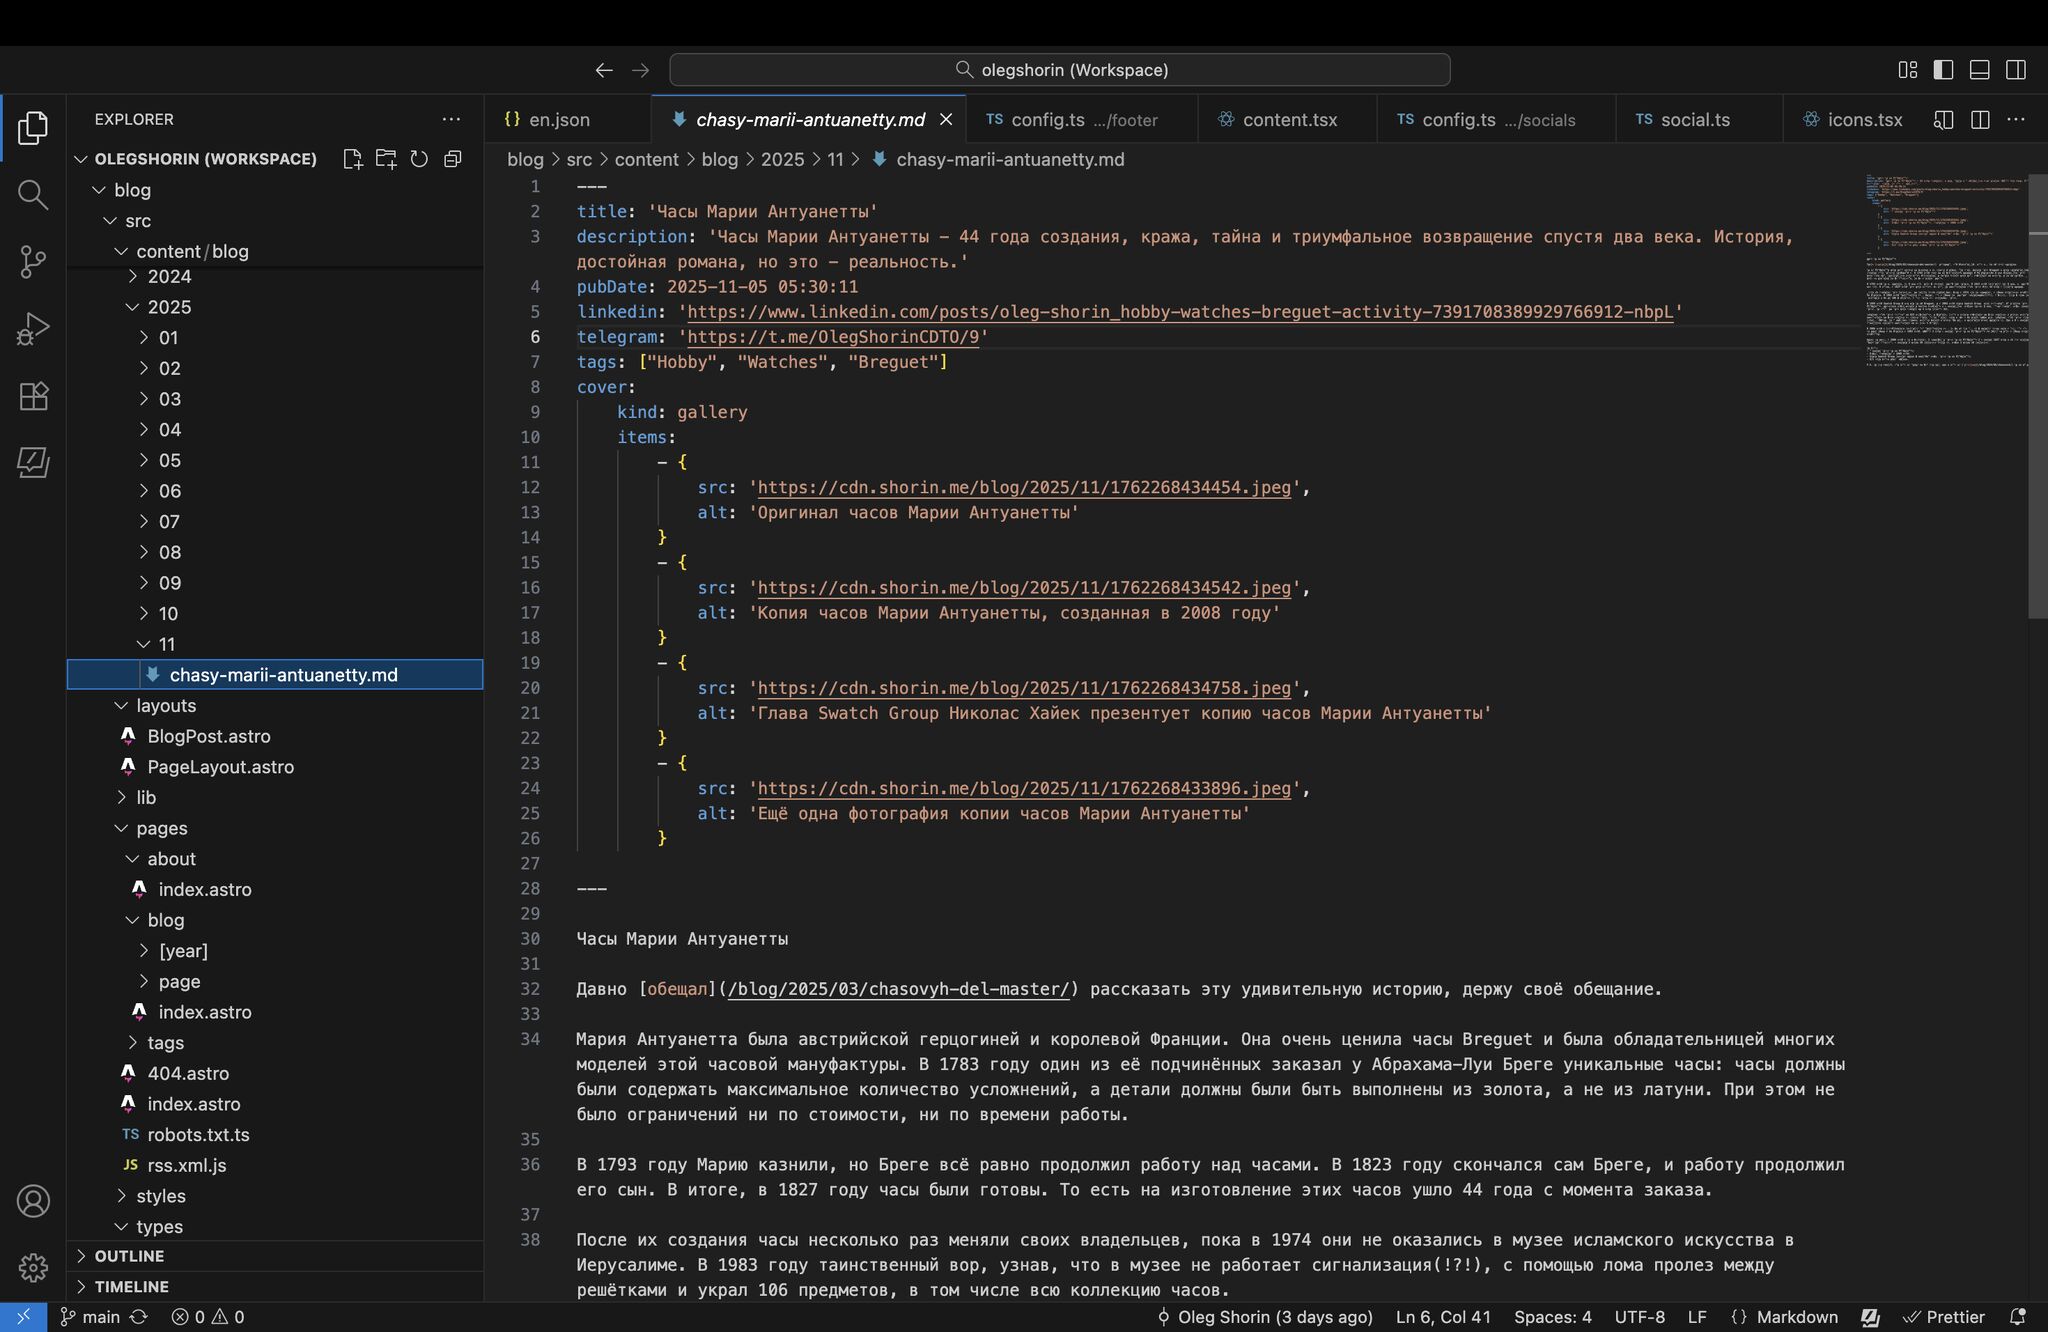Open the Extensions view icon

tap(33, 396)
